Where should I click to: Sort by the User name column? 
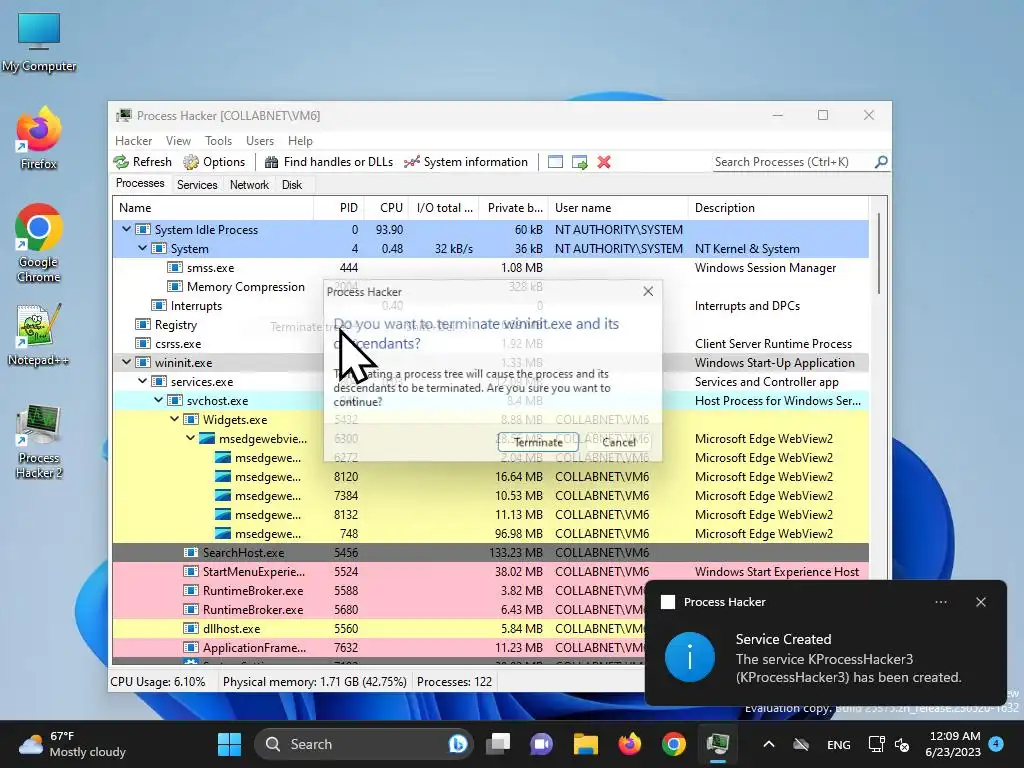[x=618, y=208]
